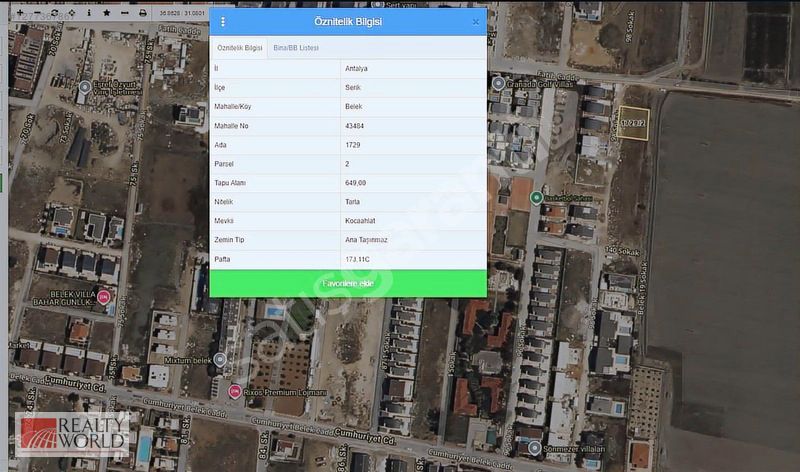The image size is (800, 472).
Task: Close the Öznitelik Bilgisi panel
Action: (x=475, y=21)
